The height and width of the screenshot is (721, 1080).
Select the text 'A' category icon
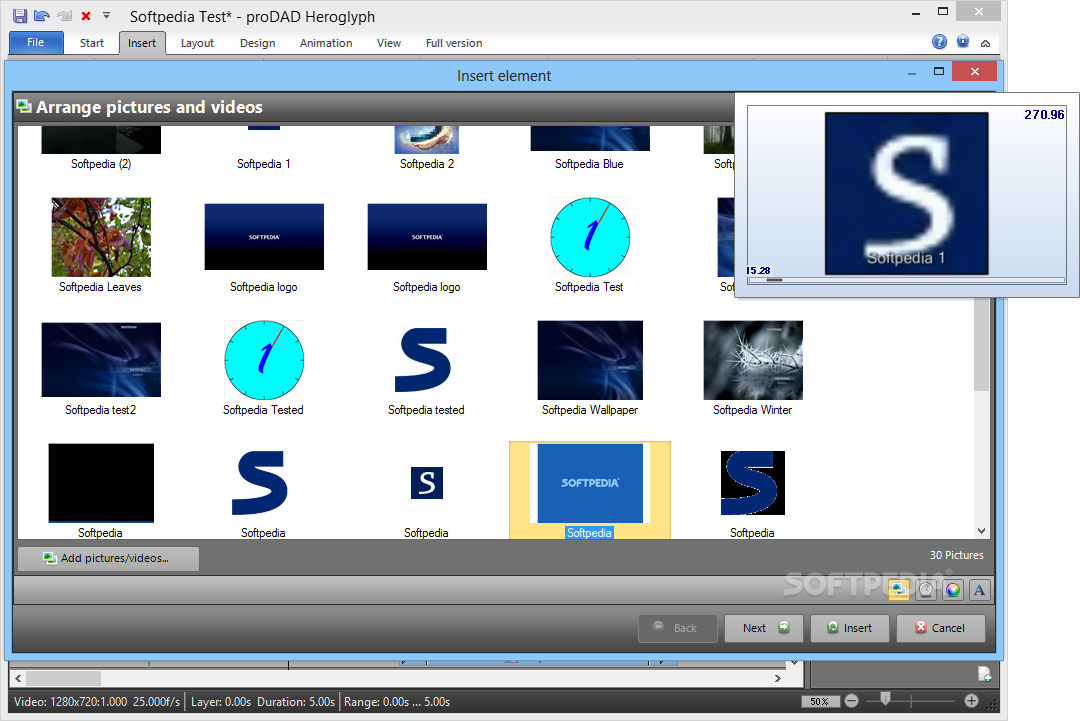point(979,589)
